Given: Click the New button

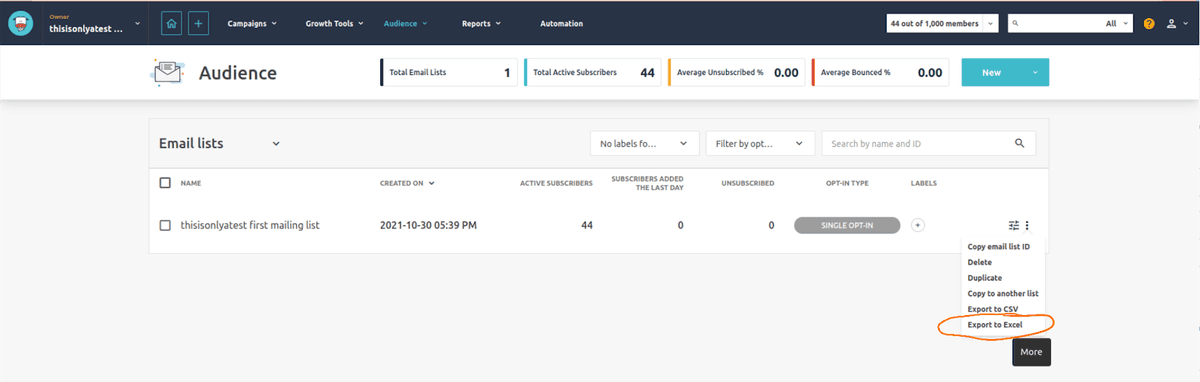Looking at the screenshot, I should [991, 72].
